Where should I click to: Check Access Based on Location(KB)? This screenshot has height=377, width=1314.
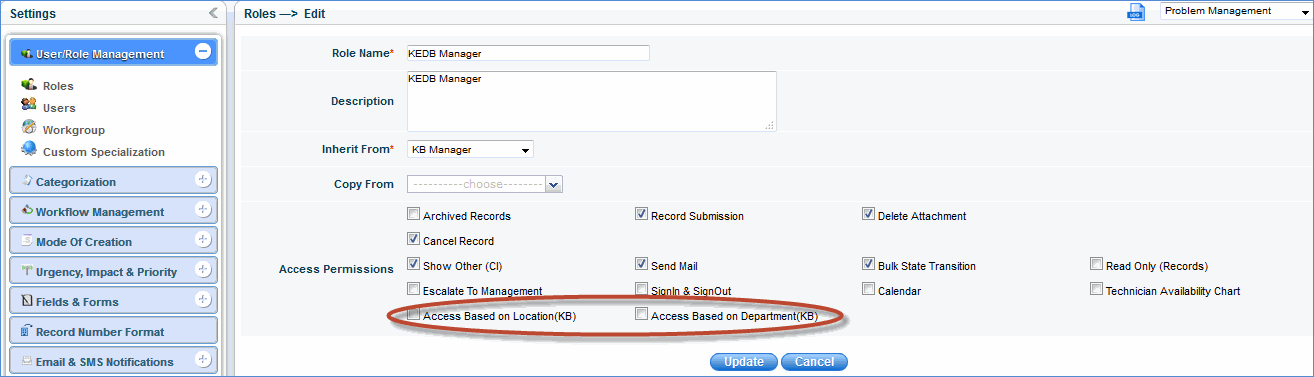point(413,314)
